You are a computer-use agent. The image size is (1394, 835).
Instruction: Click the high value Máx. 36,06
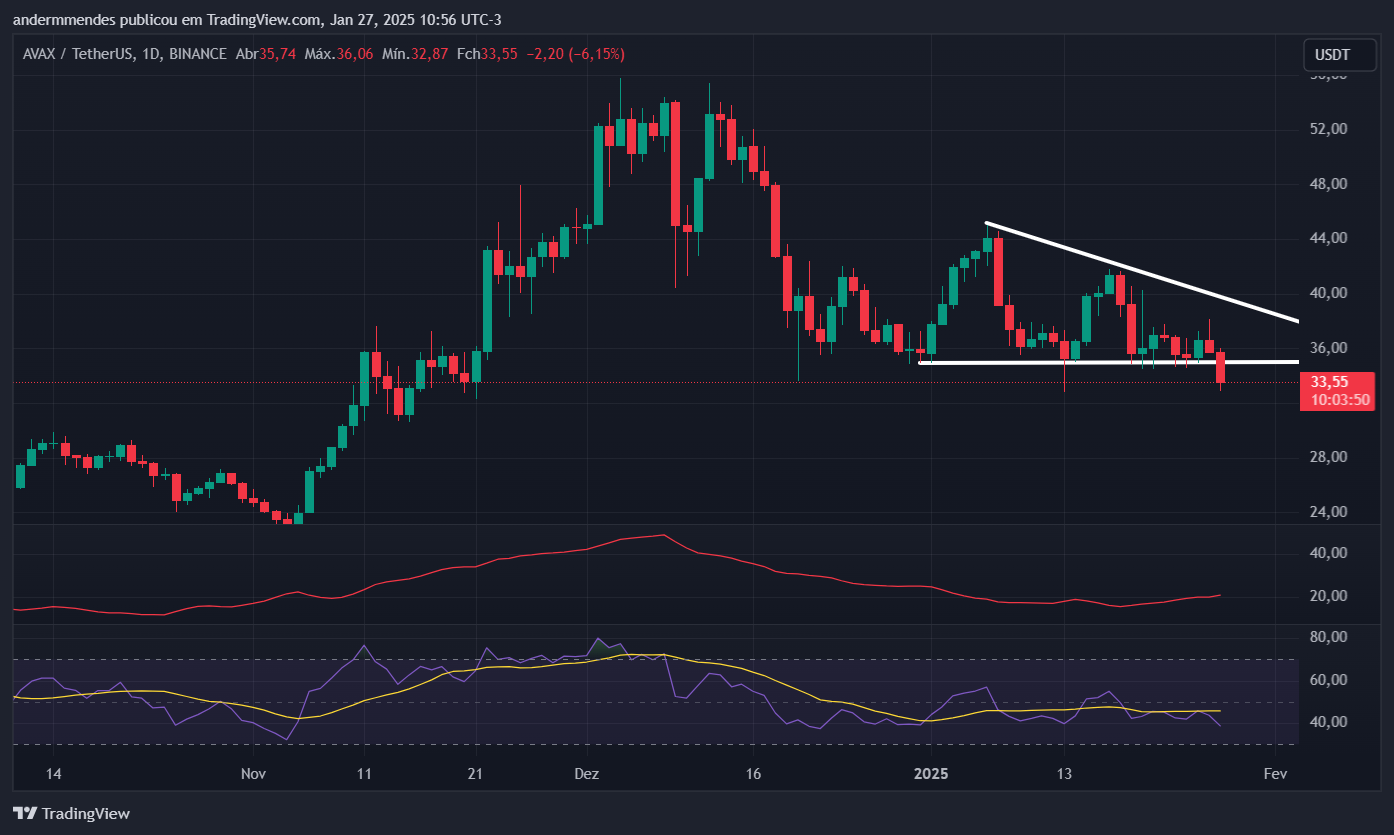[x=339, y=54]
